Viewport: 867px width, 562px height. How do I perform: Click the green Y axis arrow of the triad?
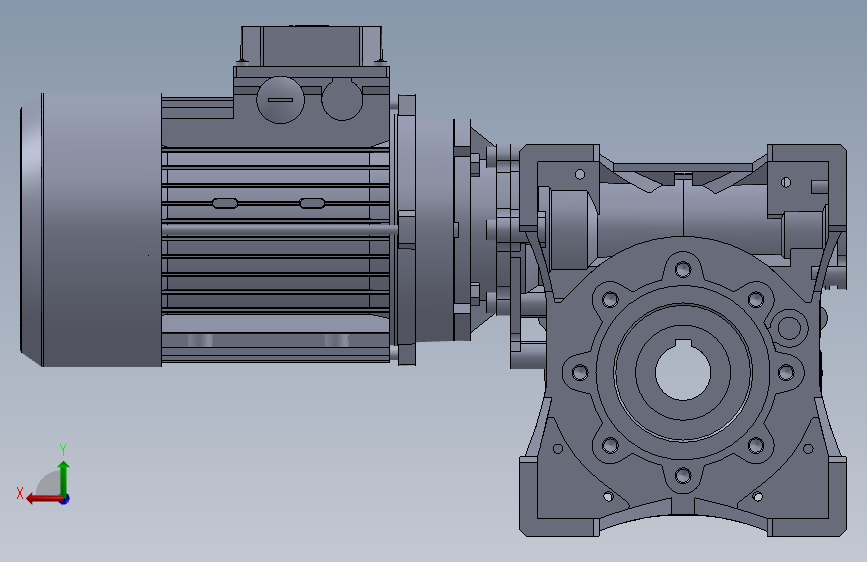pos(64,477)
